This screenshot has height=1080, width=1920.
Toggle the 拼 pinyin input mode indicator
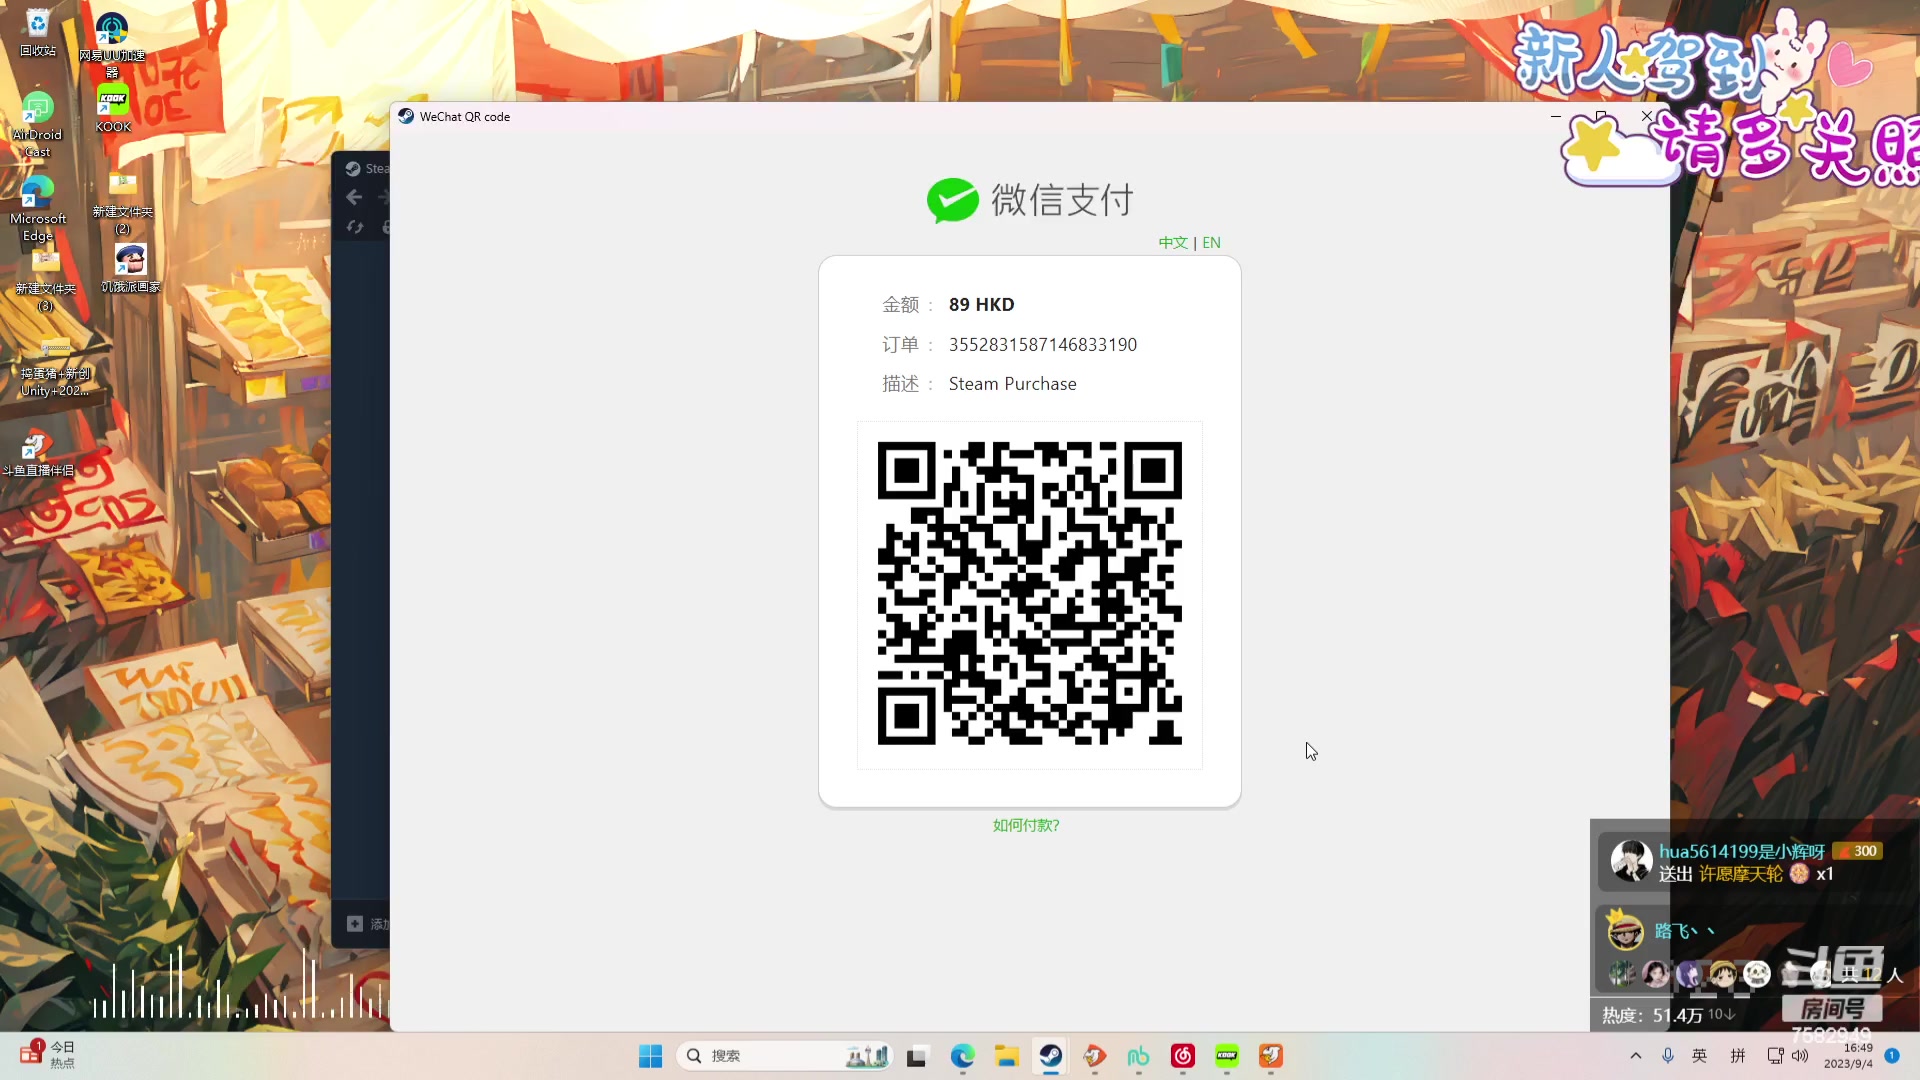(x=1738, y=1056)
